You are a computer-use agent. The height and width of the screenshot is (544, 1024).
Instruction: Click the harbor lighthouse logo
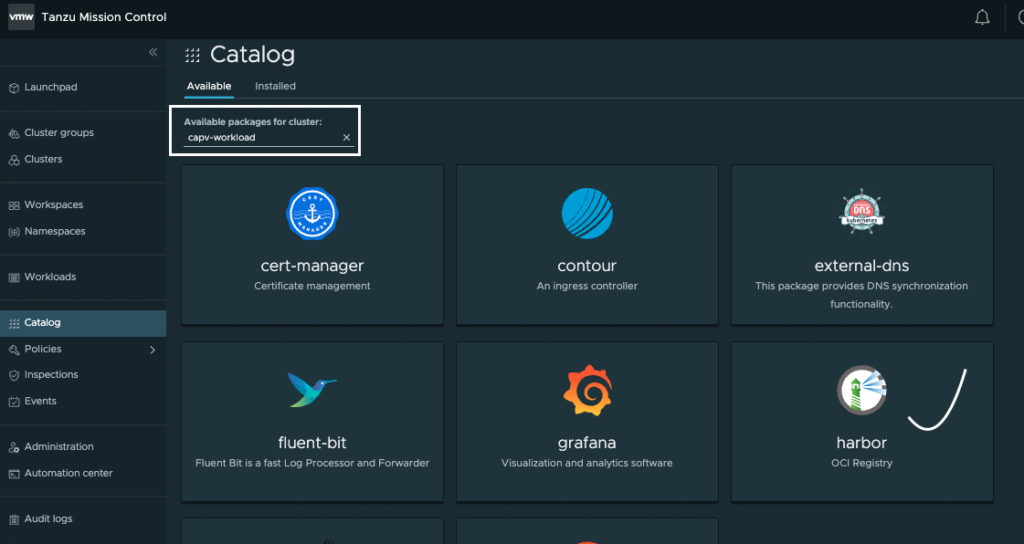[862, 390]
